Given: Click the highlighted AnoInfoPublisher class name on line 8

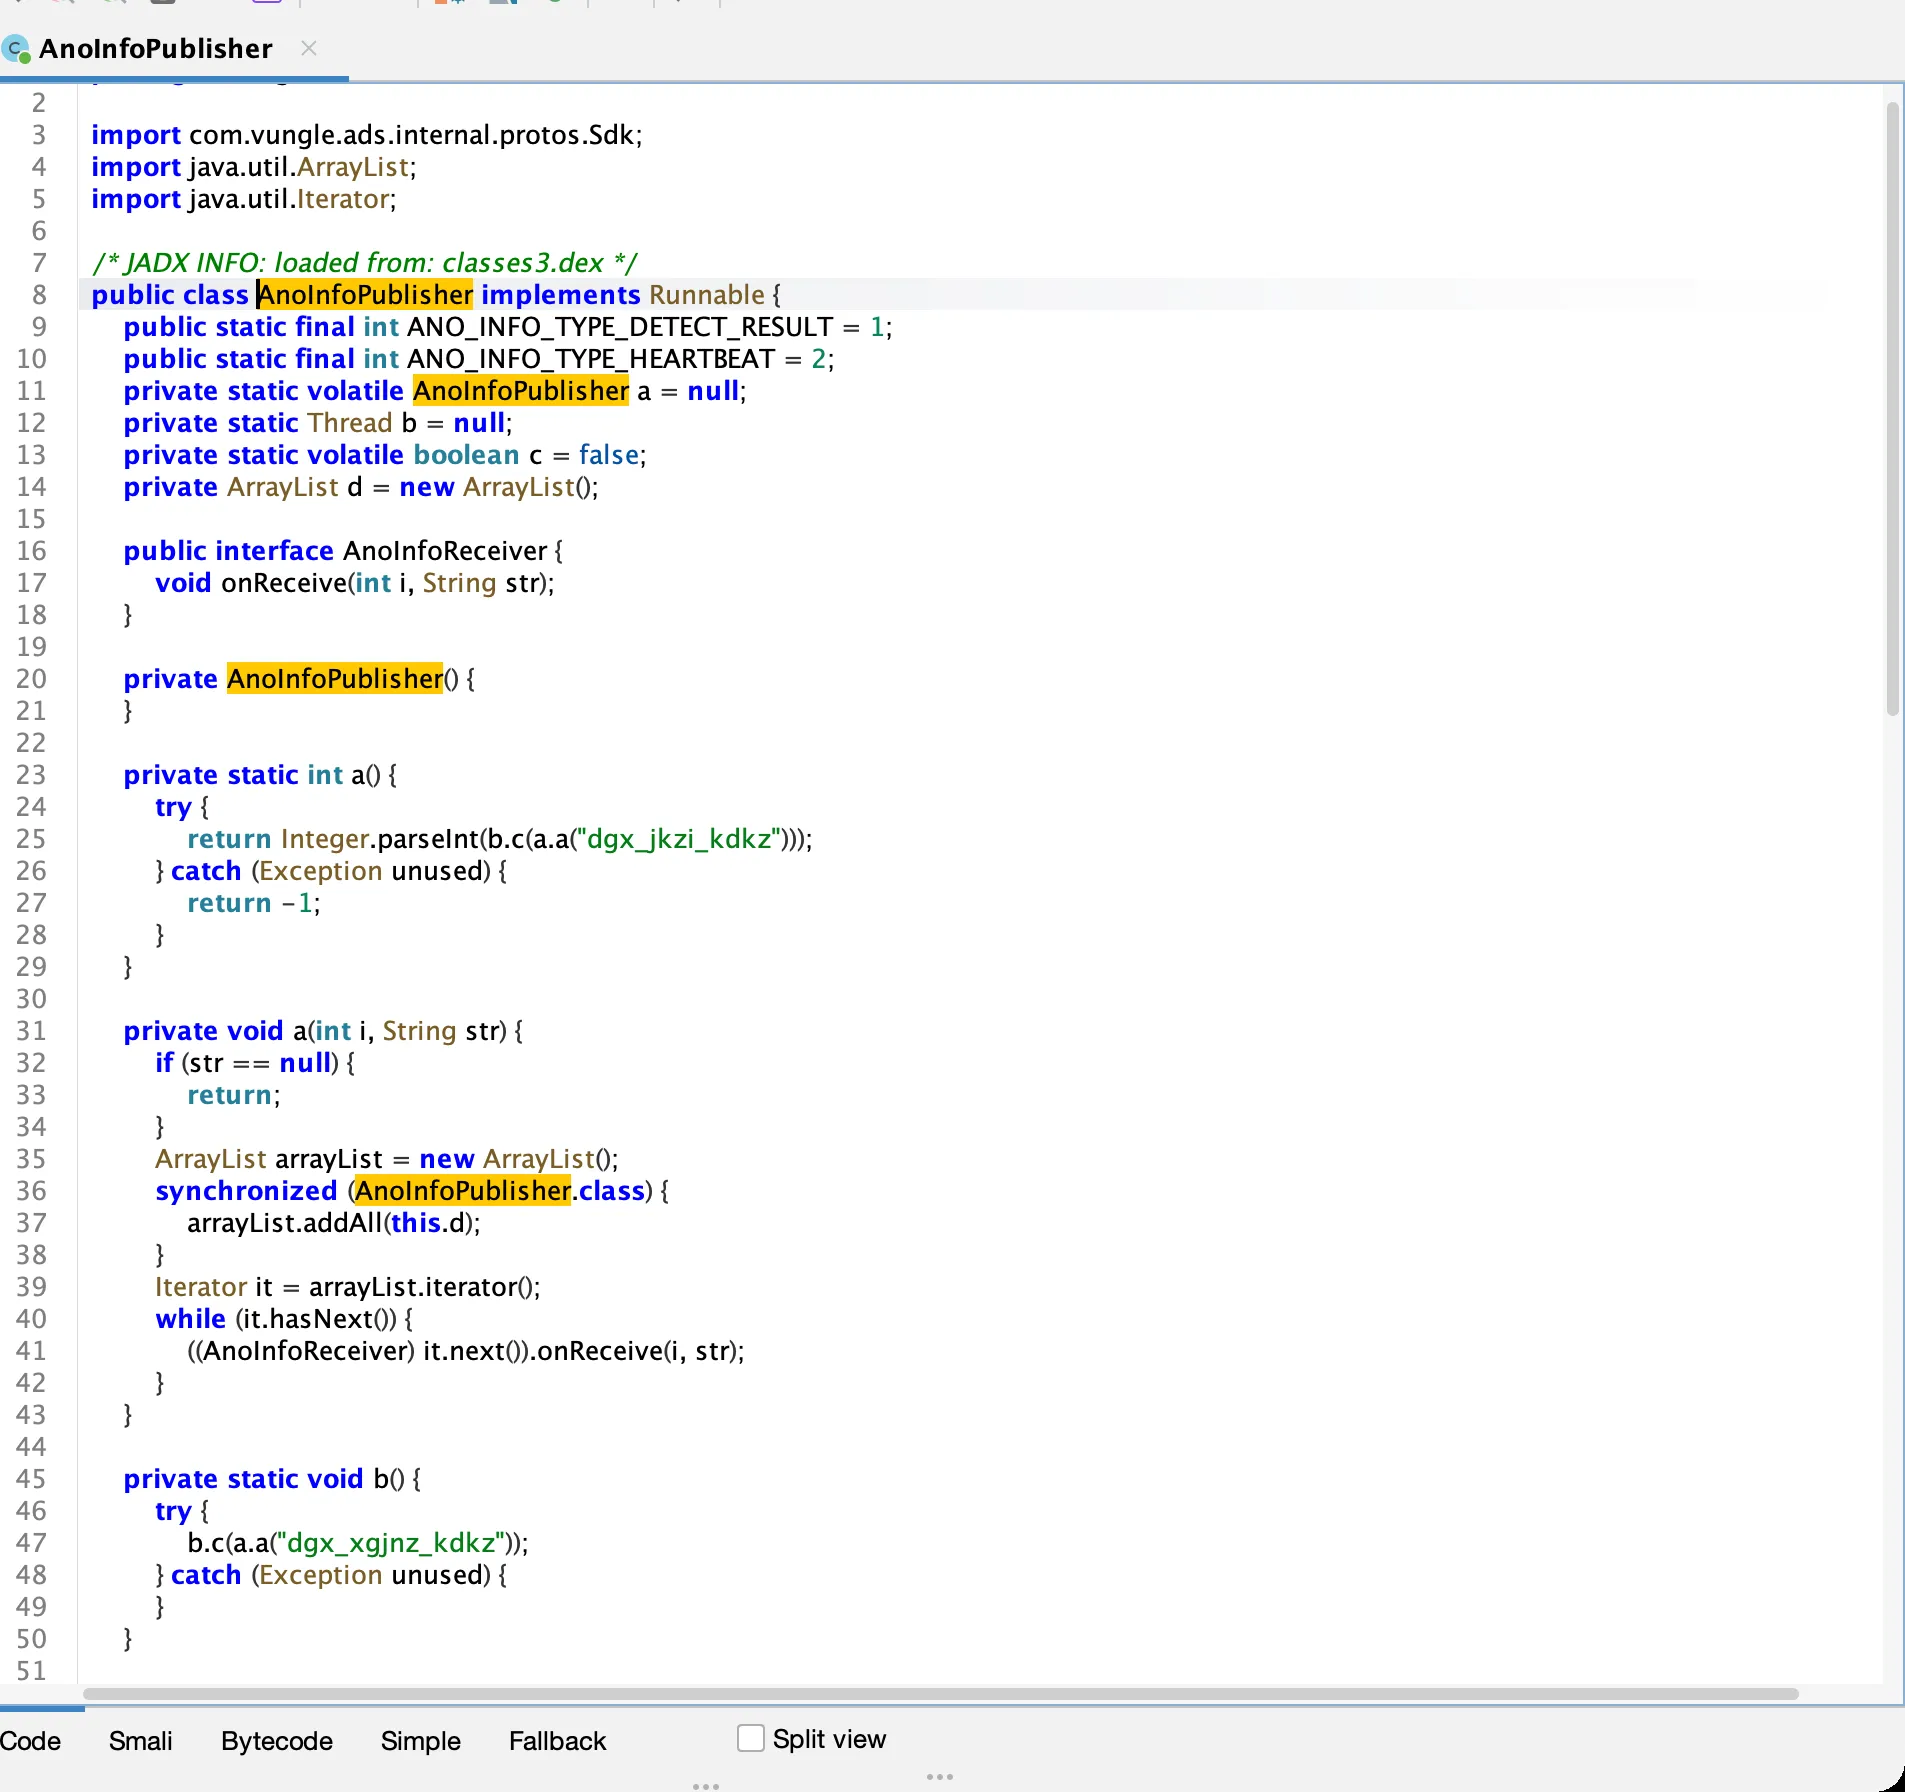Looking at the screenshot, I should [365, 295].
